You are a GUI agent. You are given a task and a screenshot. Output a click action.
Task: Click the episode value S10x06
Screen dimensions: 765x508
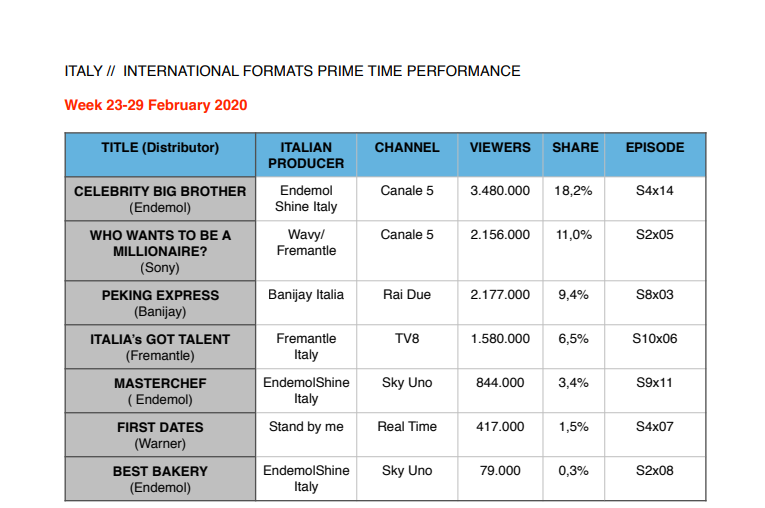pyautogui.click(x=655, y=339)
